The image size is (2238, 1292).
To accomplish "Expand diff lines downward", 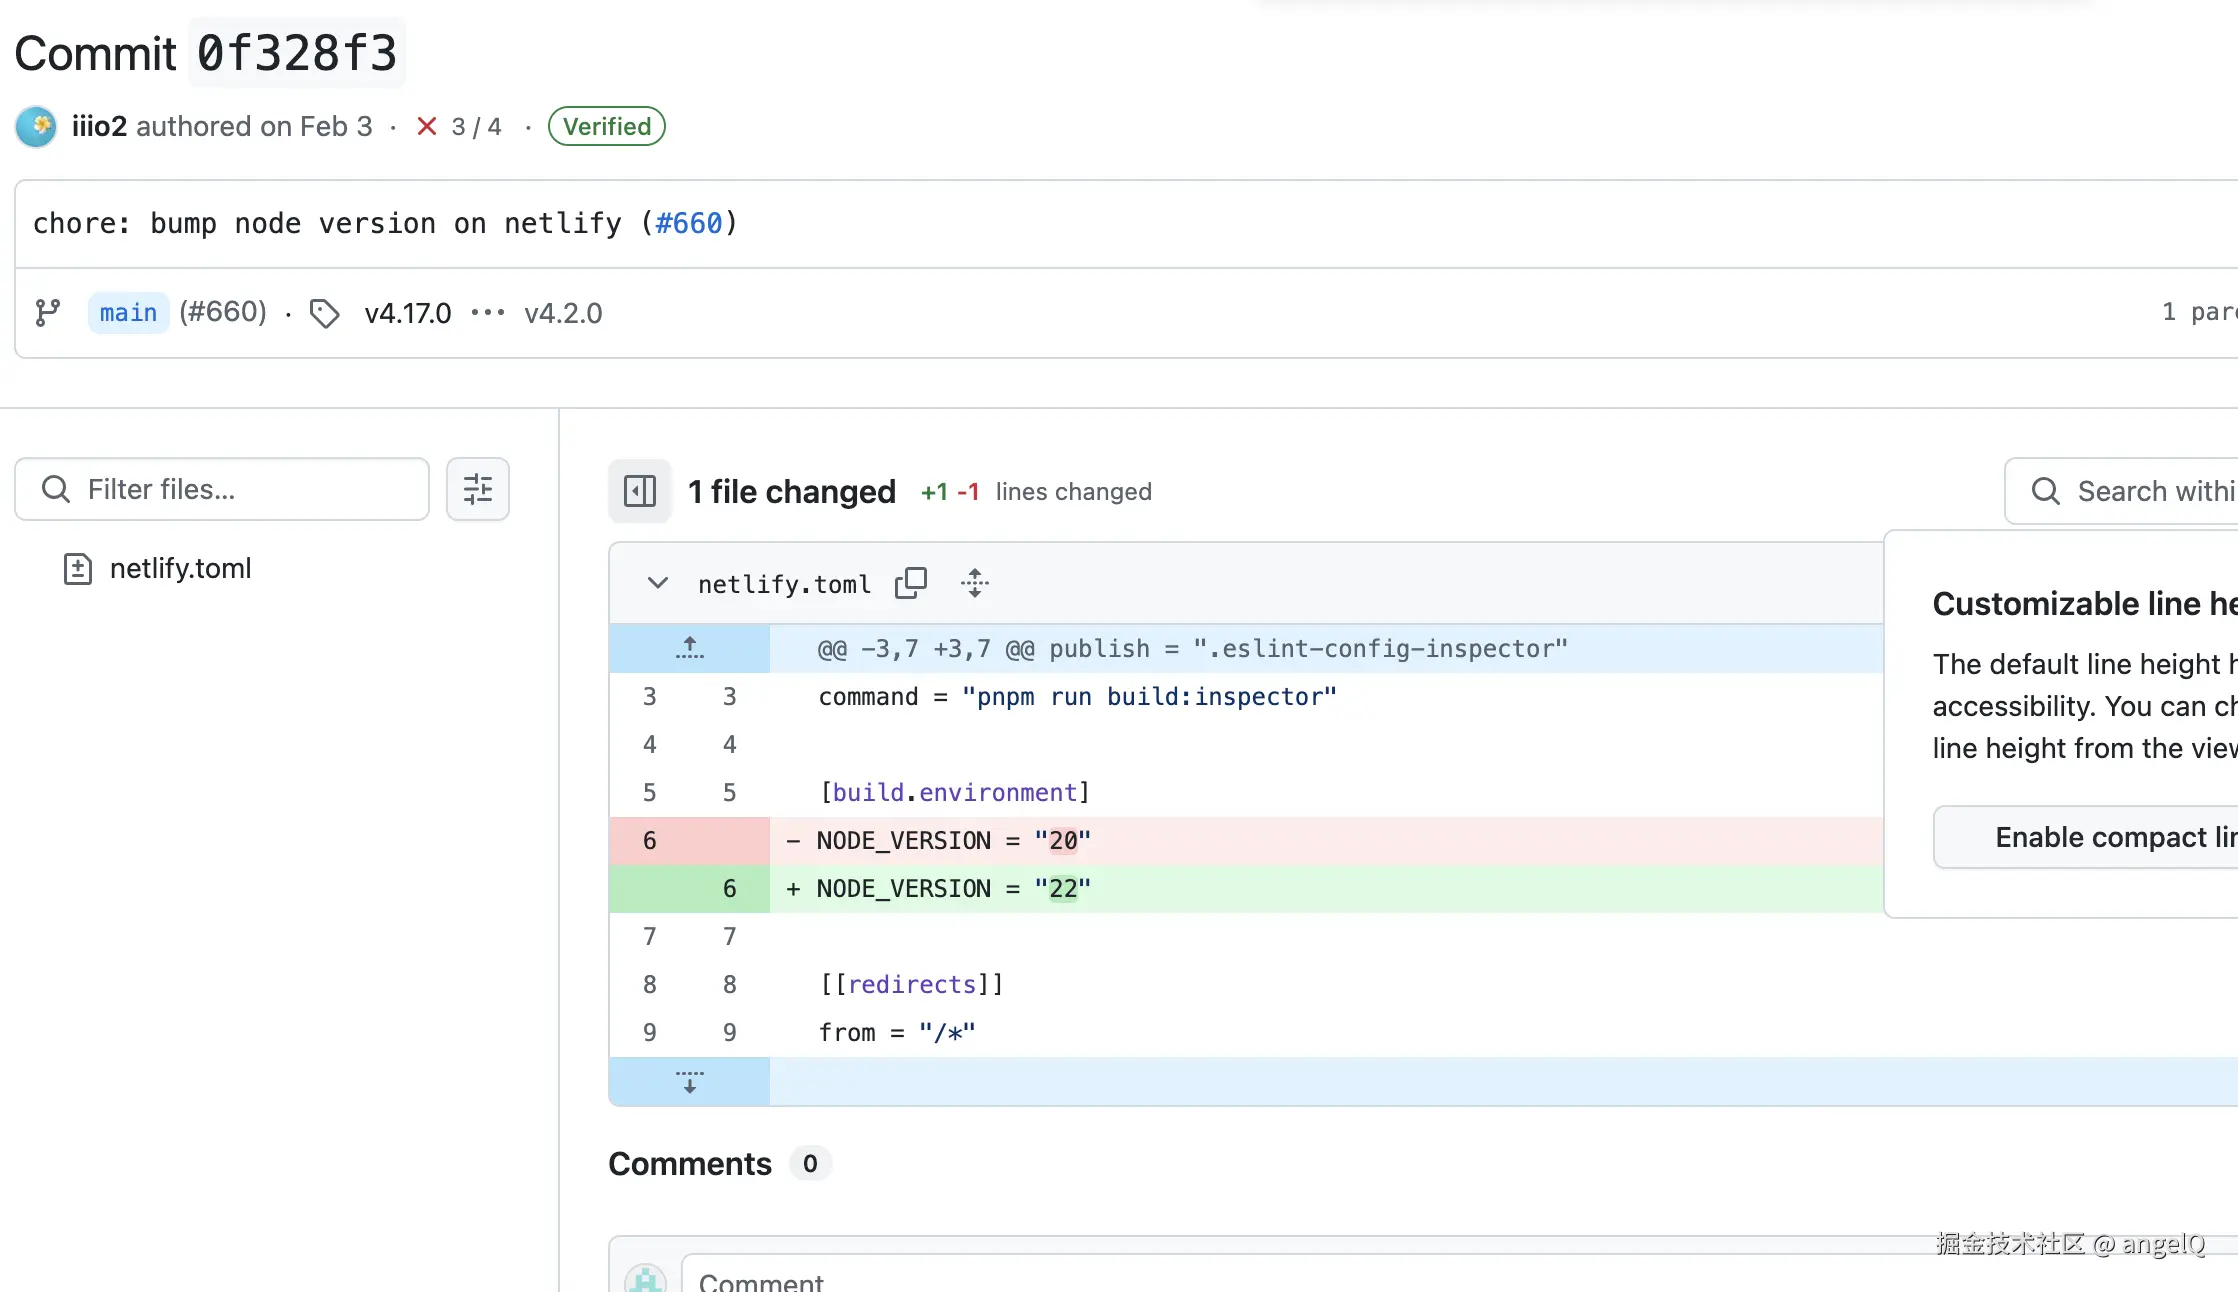I will tap(689, 1082).
